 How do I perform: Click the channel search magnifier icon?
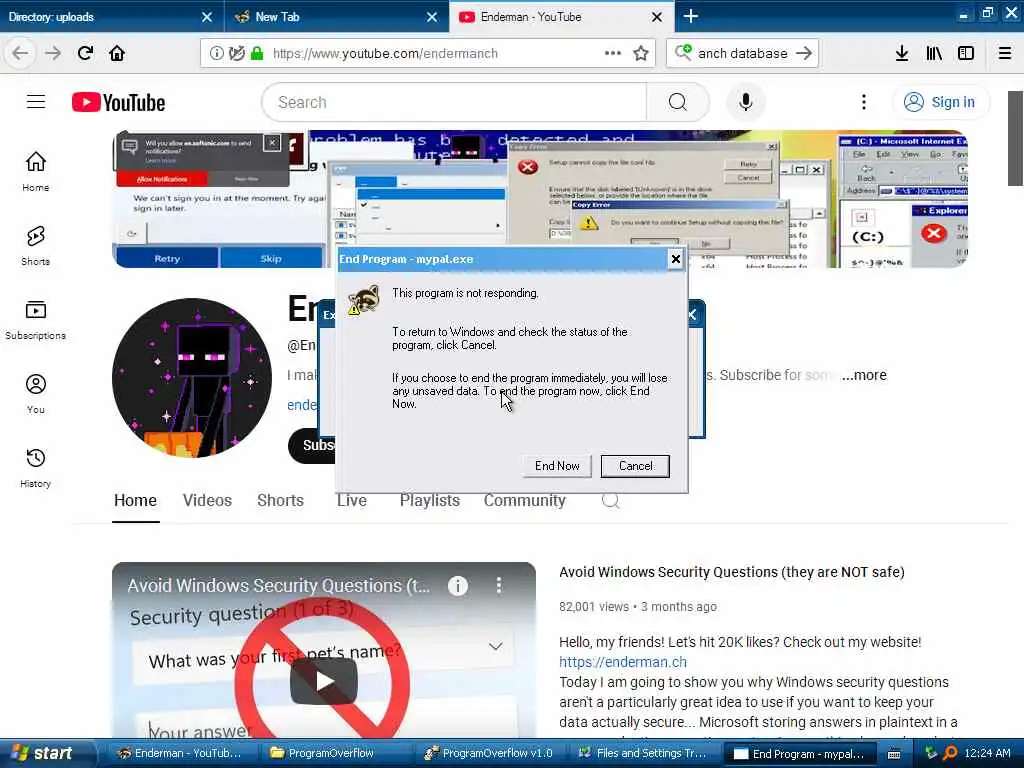611,500
